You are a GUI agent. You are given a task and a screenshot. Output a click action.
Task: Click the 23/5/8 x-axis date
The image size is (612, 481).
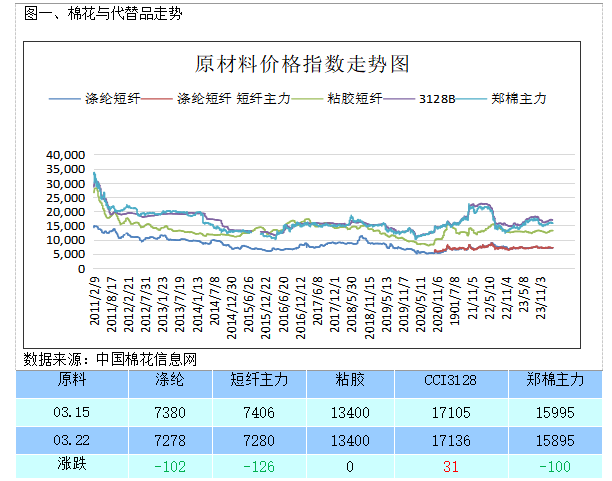[x=524, y=295]
